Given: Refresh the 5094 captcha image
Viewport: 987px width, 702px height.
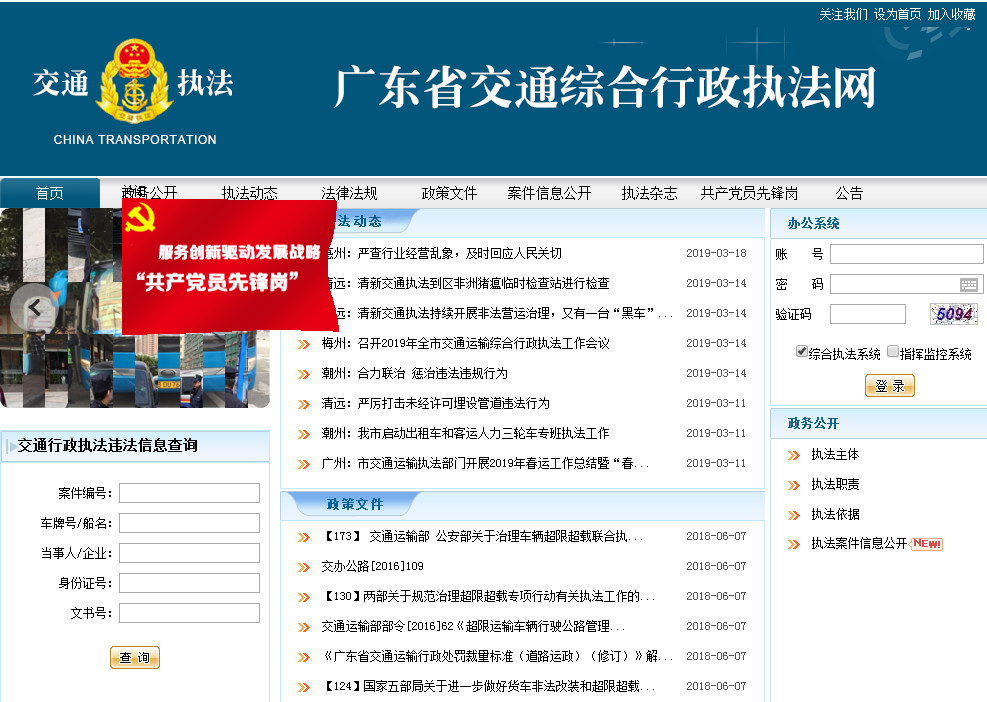Looking at the screenshot, I should click(x=954, y=314).
